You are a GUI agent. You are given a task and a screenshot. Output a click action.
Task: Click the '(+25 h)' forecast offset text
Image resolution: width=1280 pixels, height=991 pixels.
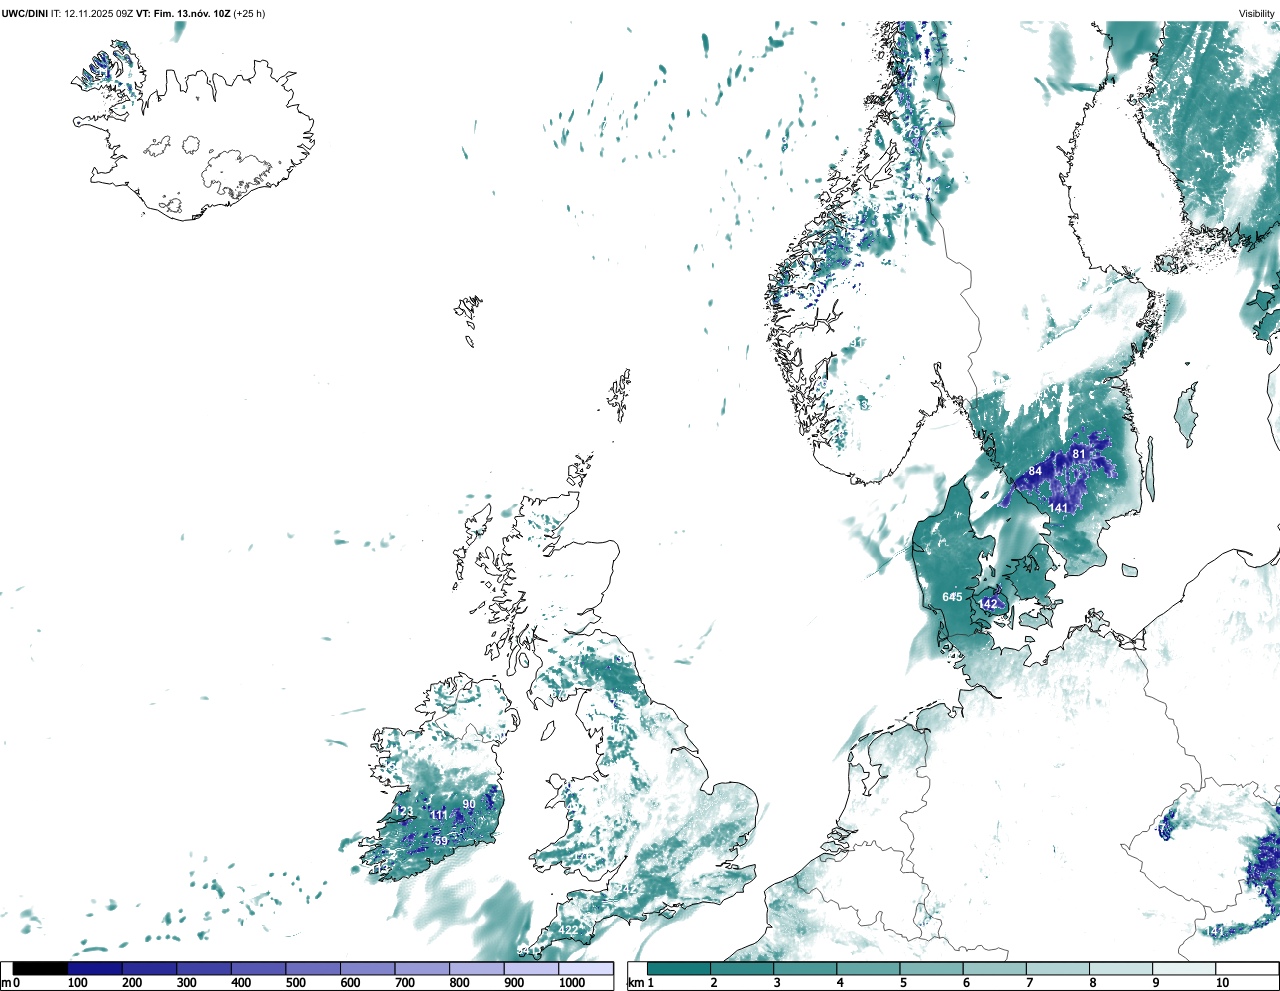tap(249, 13)
